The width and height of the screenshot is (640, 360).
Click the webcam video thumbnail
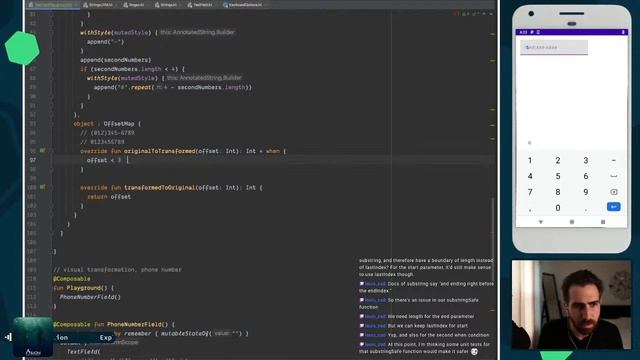coord(571,305)
